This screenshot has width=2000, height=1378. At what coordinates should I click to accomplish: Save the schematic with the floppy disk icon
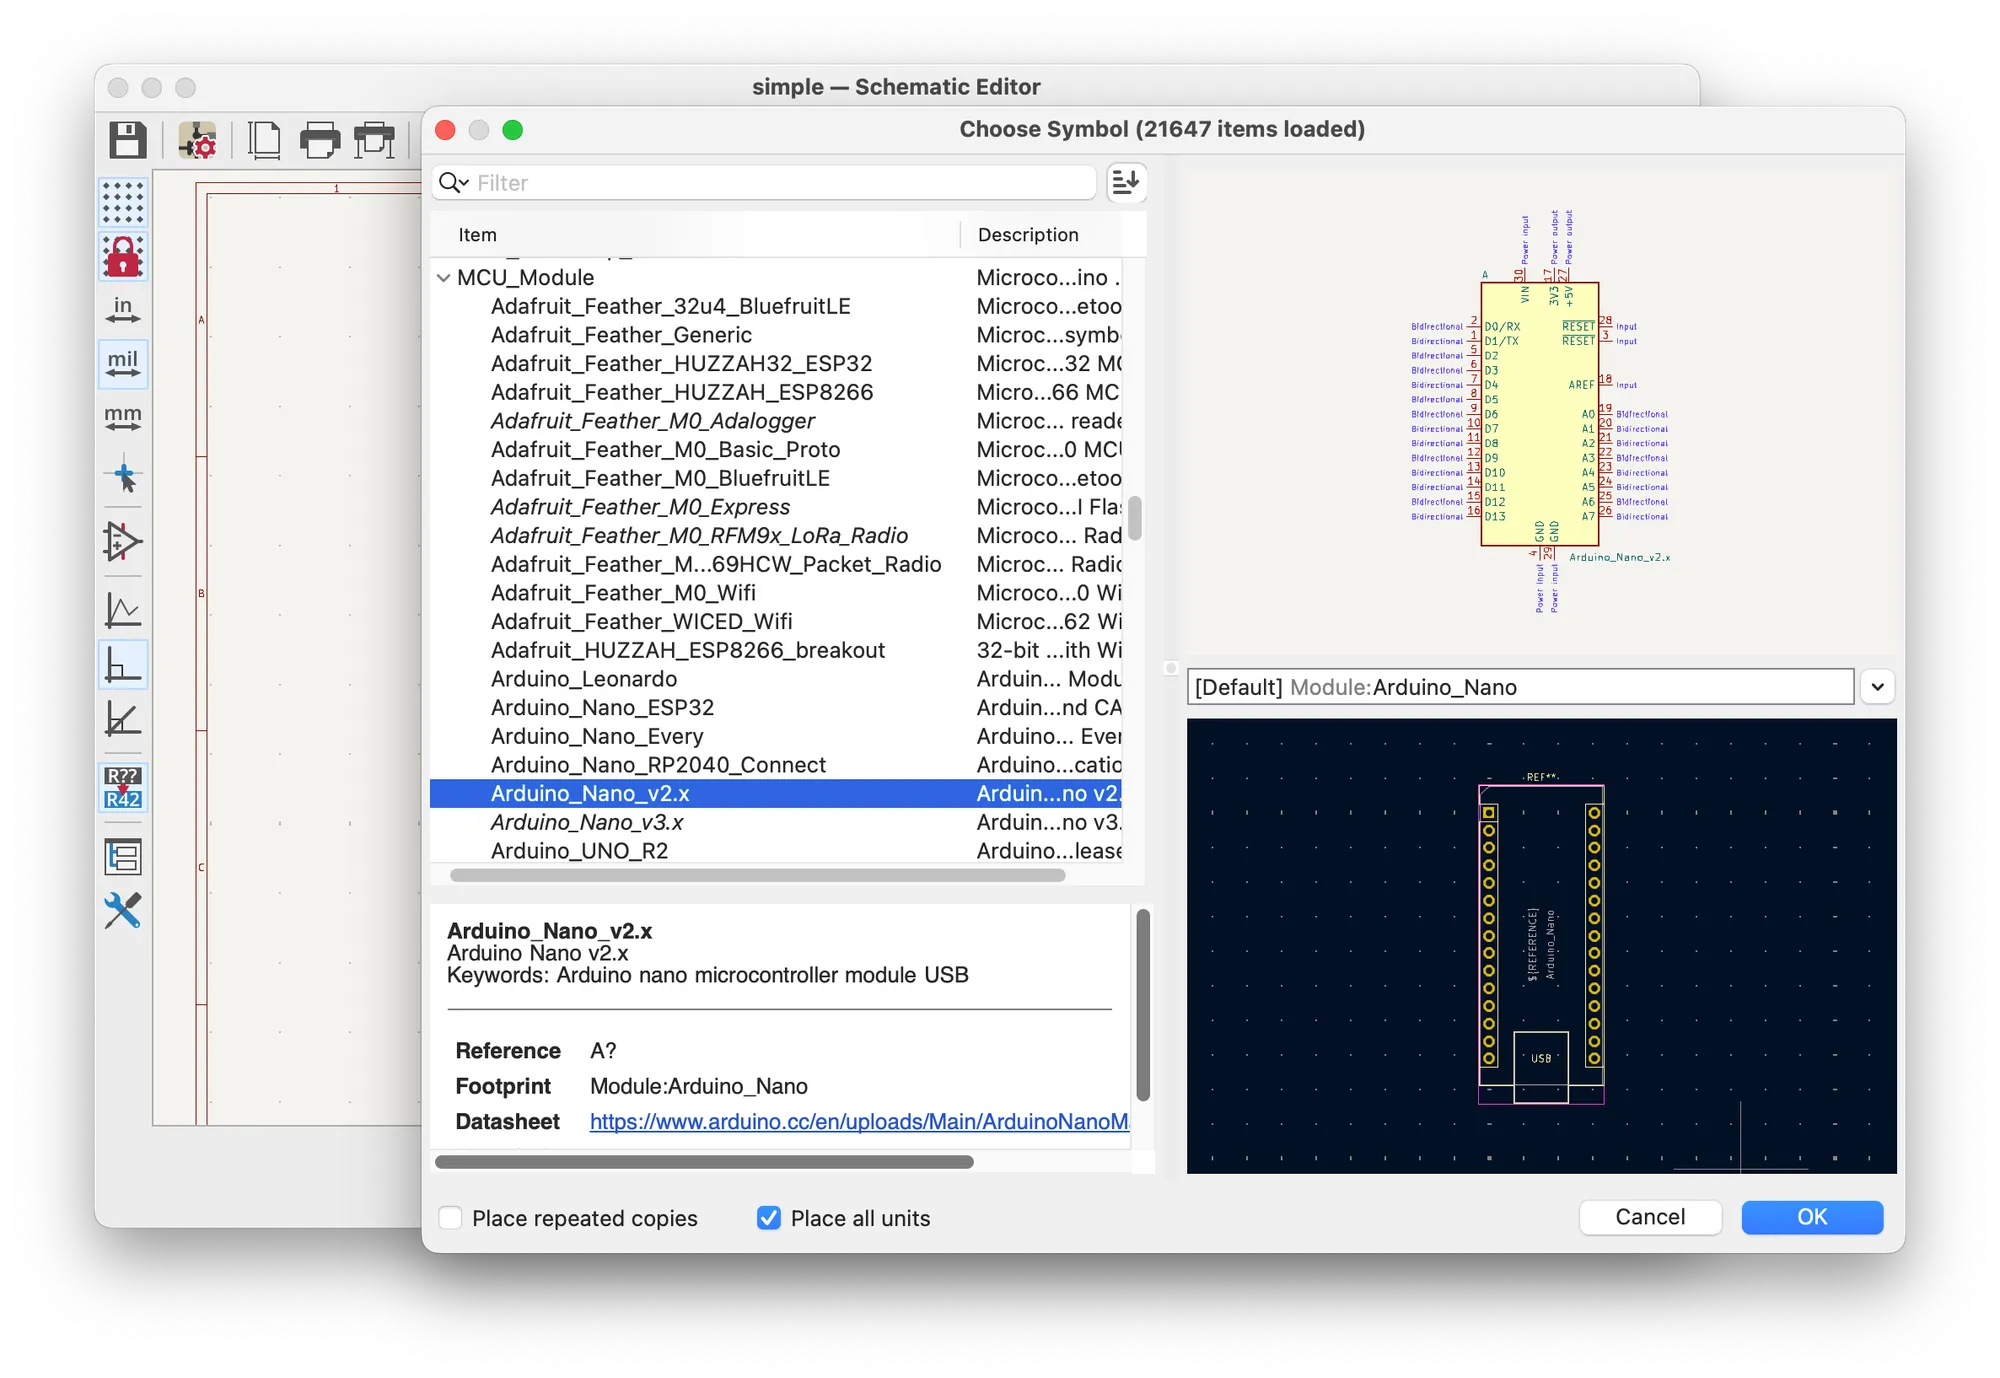[x=127, y=140]
